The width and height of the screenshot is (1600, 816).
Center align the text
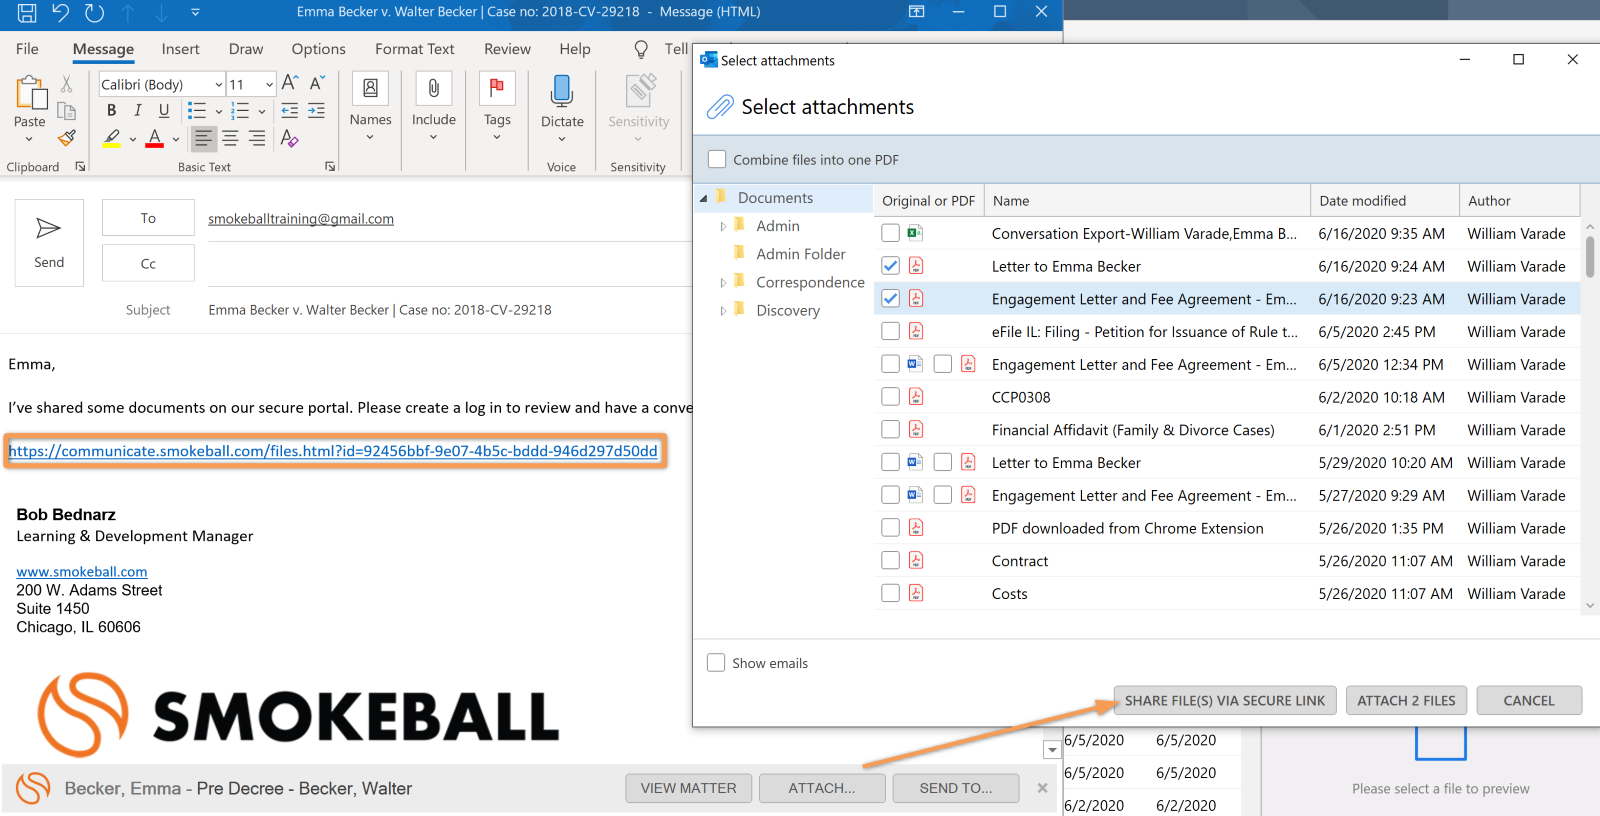point(230,138)
